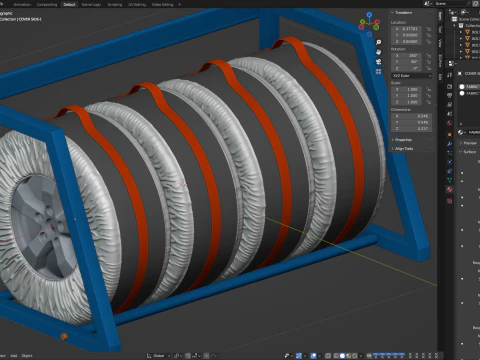Toggle proportional editing in header

[x=207, y=356]
